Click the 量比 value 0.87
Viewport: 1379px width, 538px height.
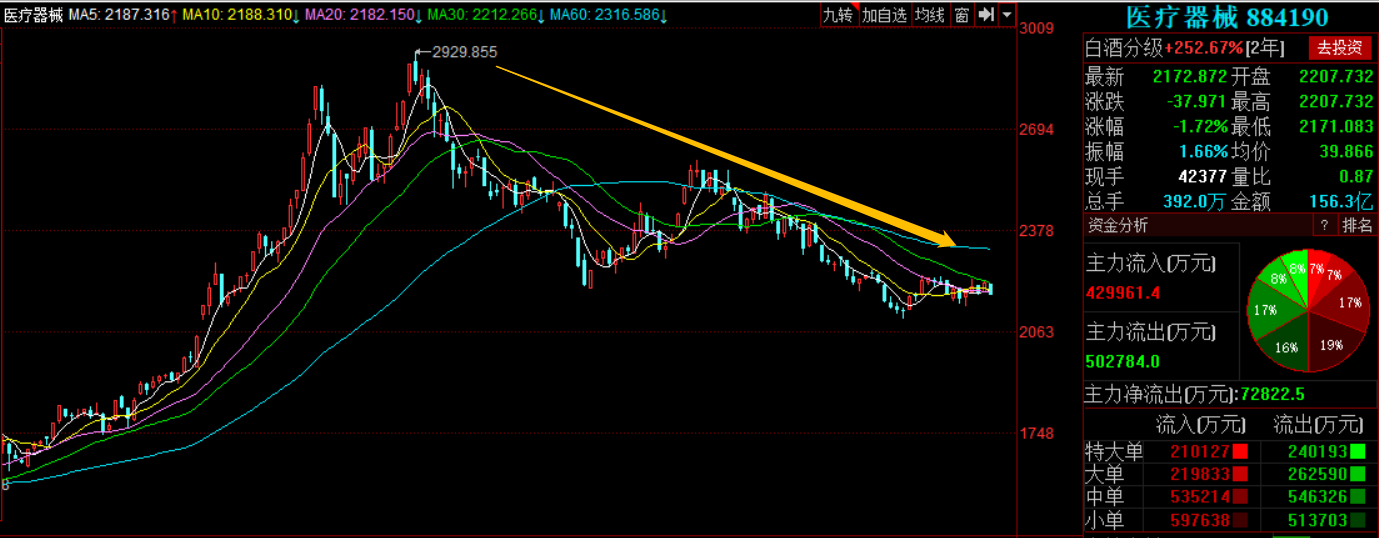1355,176
